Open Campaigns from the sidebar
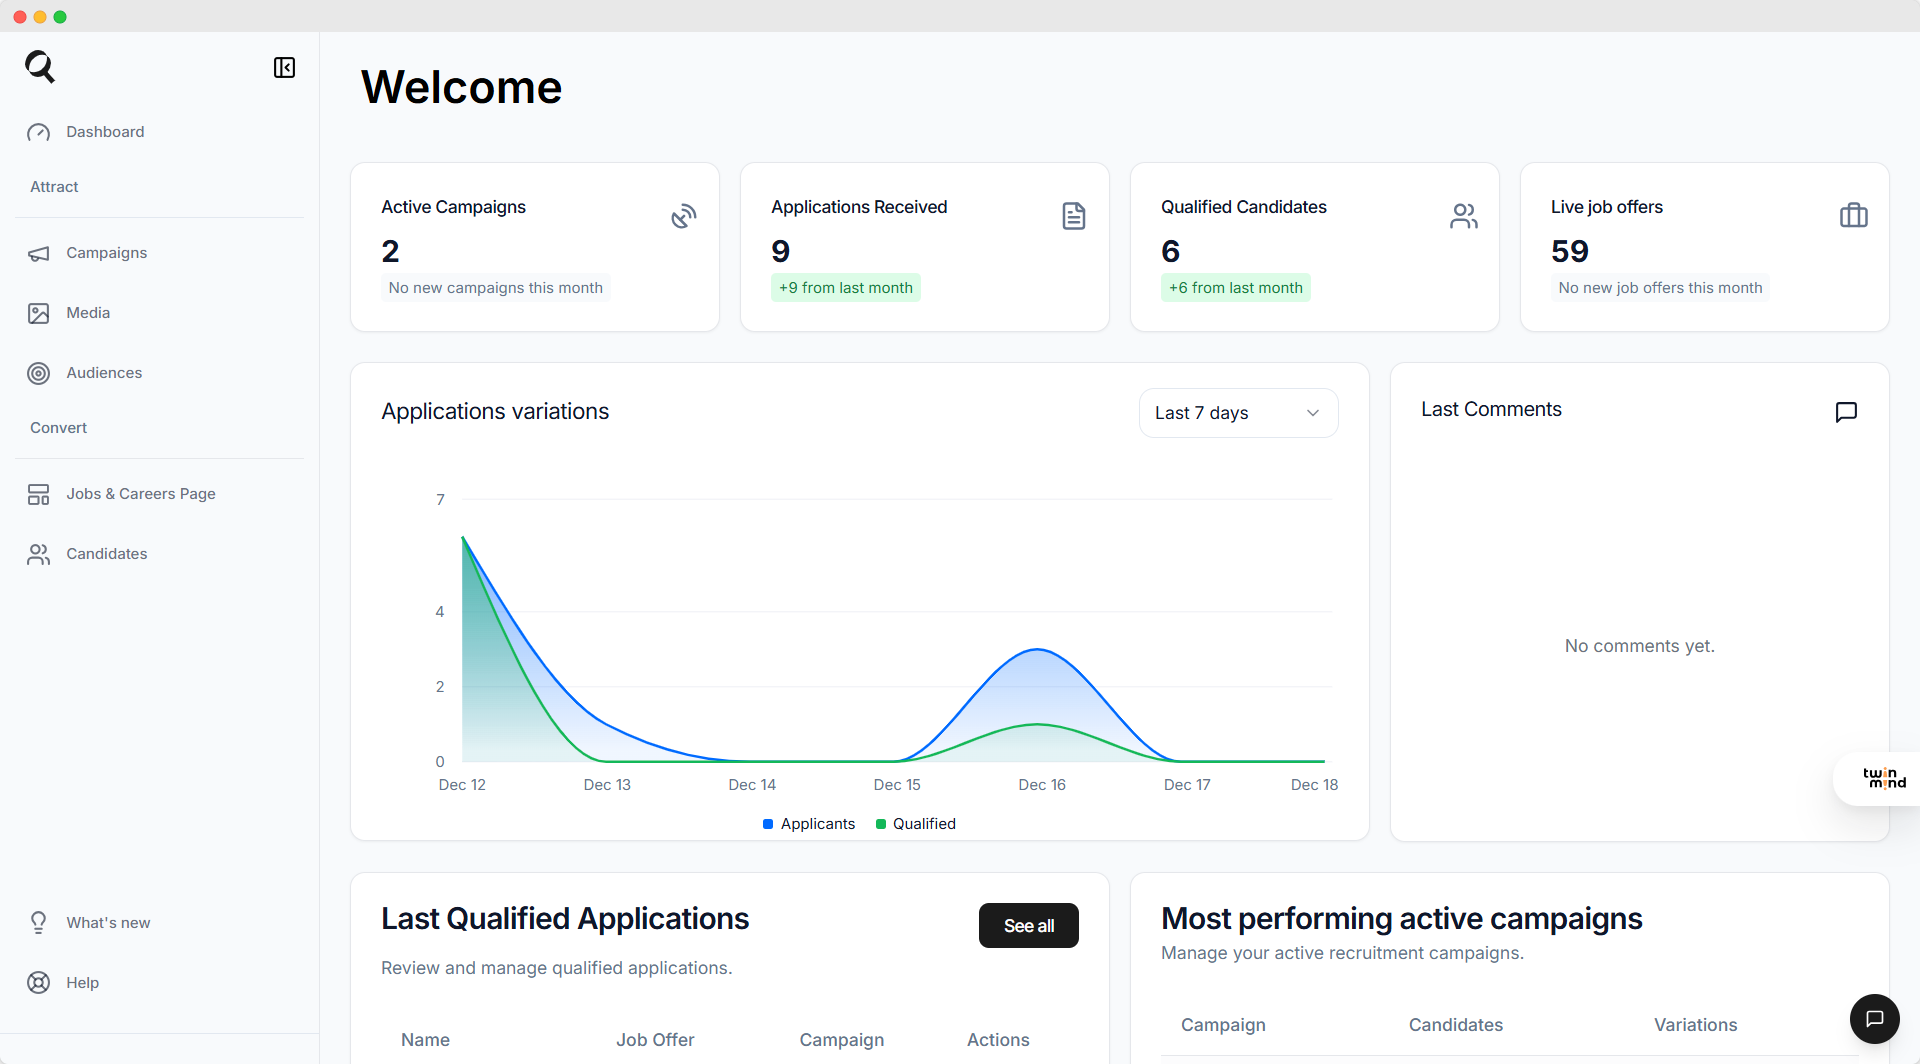Image resolution: width=1920 pixels, height=1064 pixels. (106, 253)
